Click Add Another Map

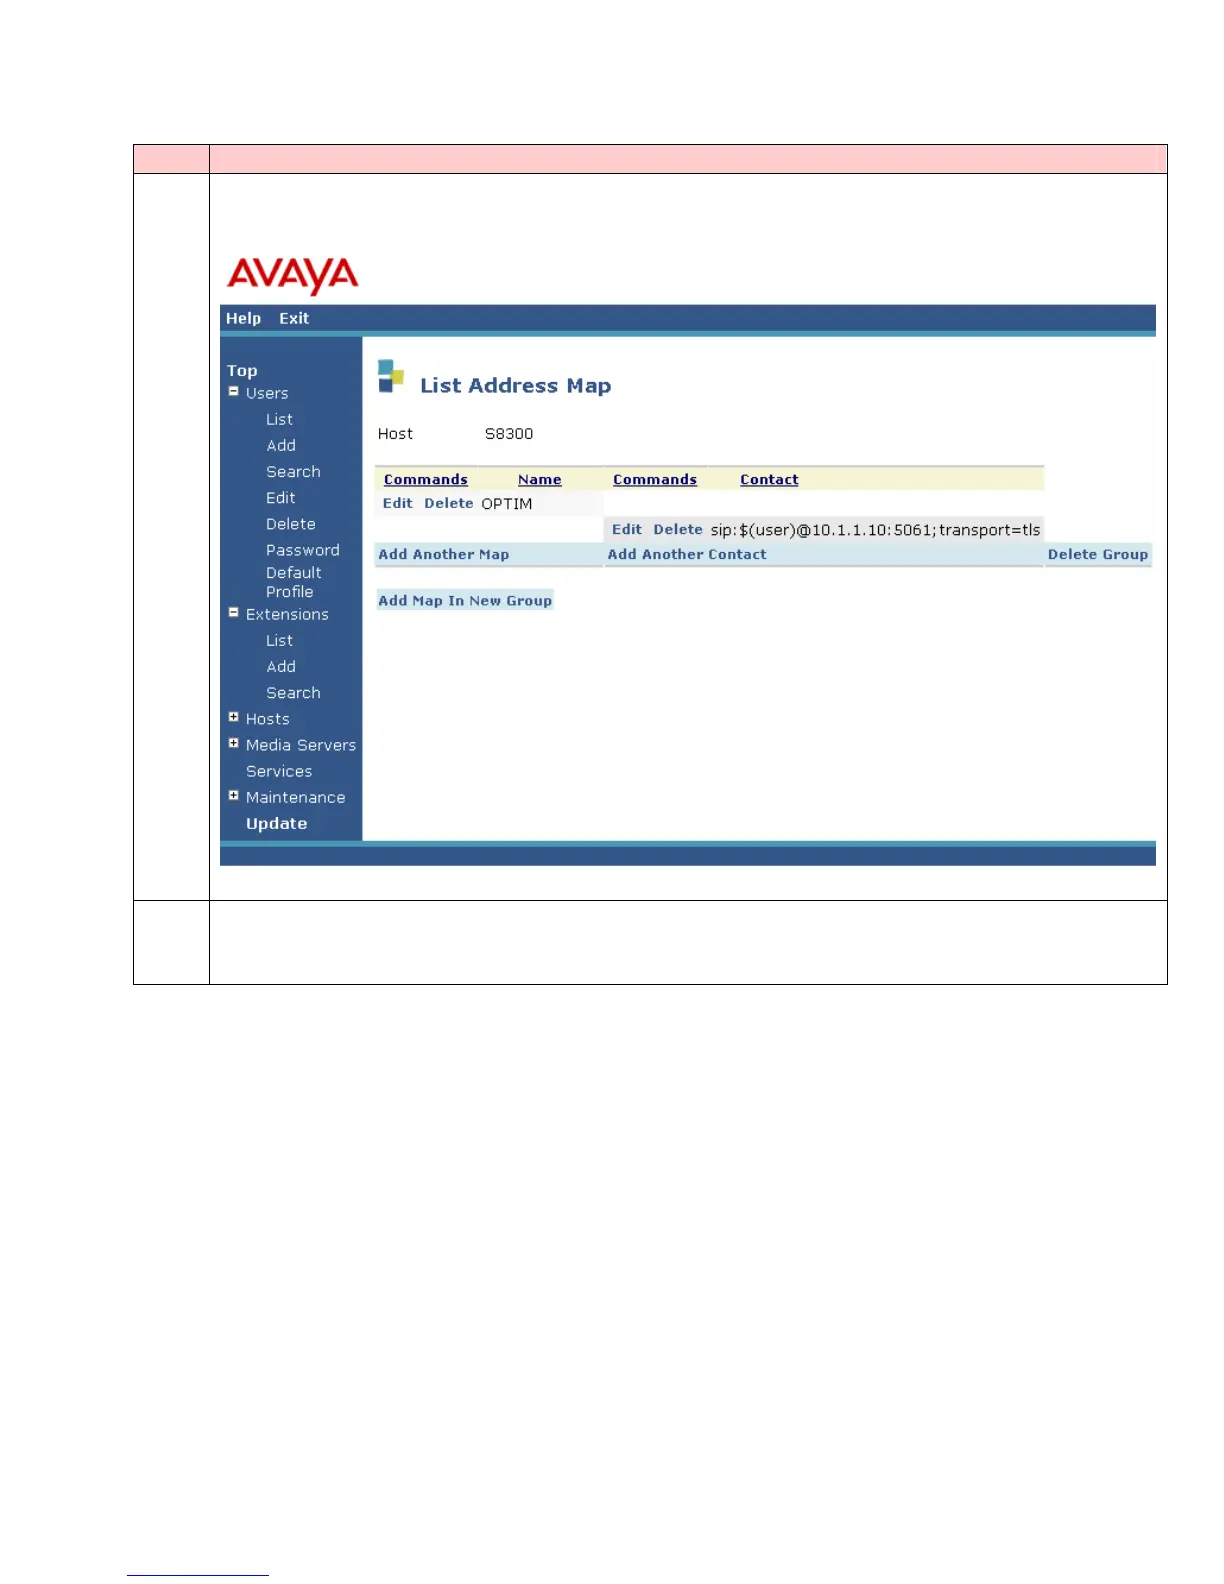tap(444, 554)
